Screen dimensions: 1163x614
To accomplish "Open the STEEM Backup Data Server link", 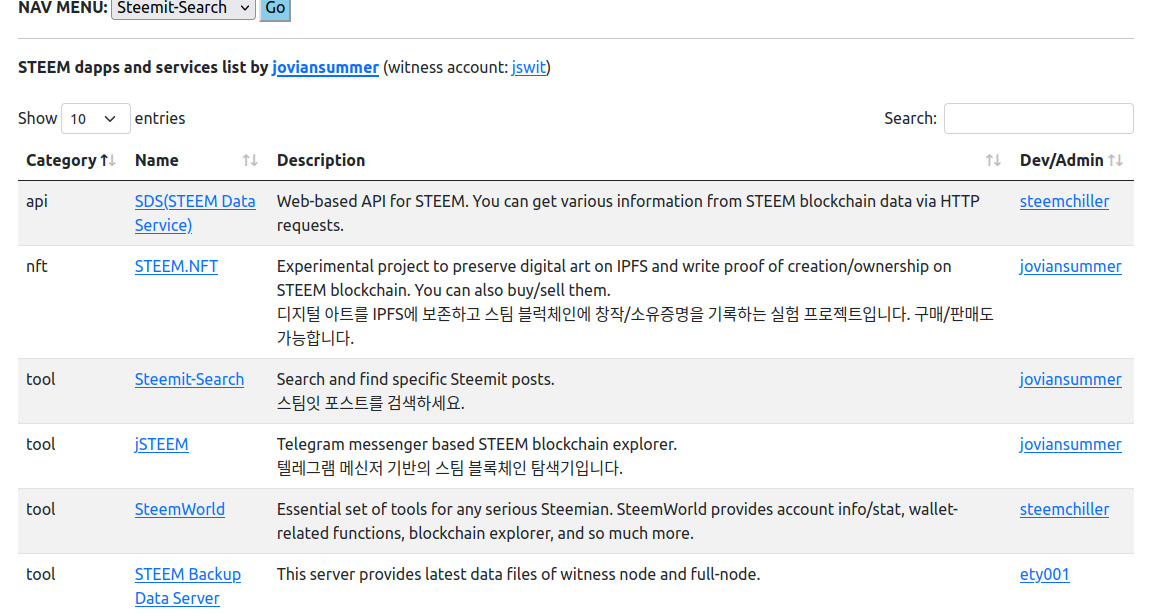I will [x=188, y=586].
